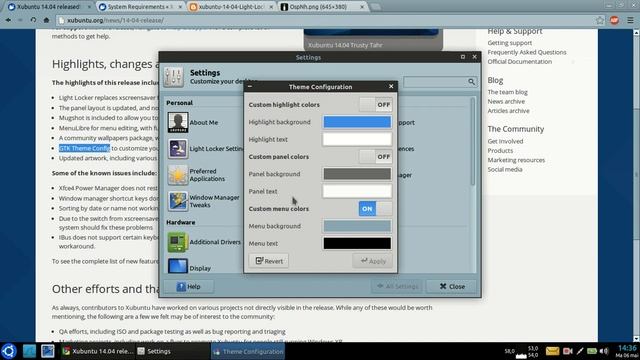
Task: Switch to Xubuntu 14.04 release taskbar item
Action: click(x=98, y=351)
